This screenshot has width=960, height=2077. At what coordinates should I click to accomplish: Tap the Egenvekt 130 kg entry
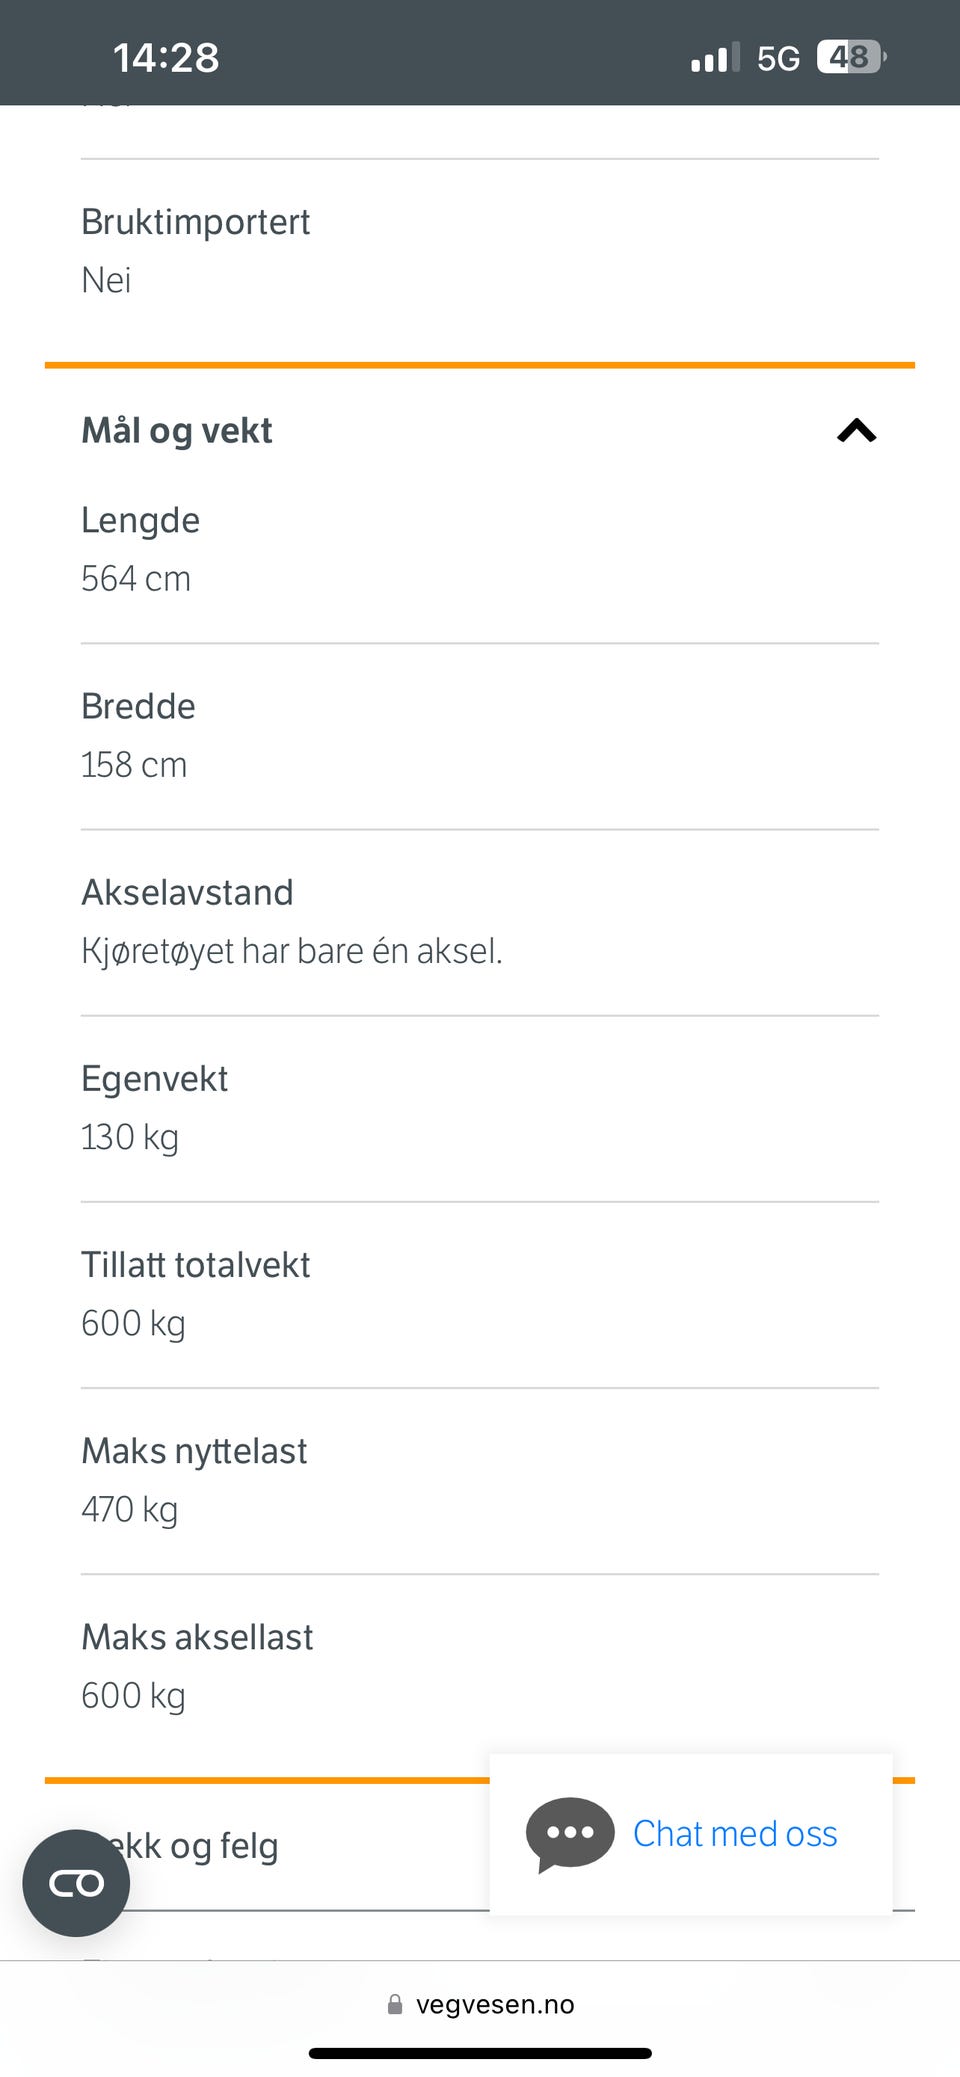tap(480, 1108)
